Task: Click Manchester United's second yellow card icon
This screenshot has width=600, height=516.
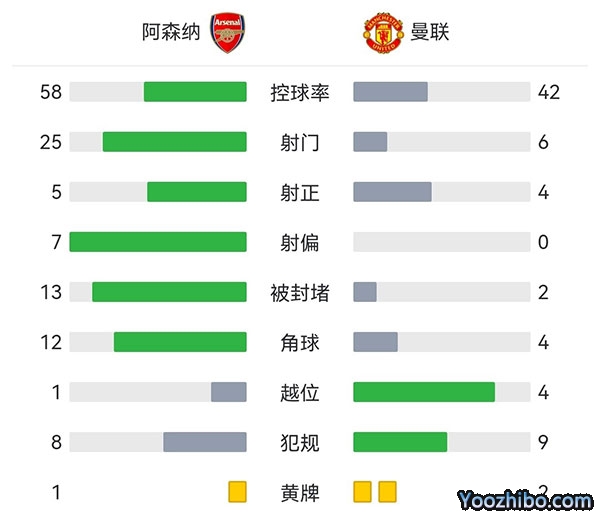Action: (387, 492)
